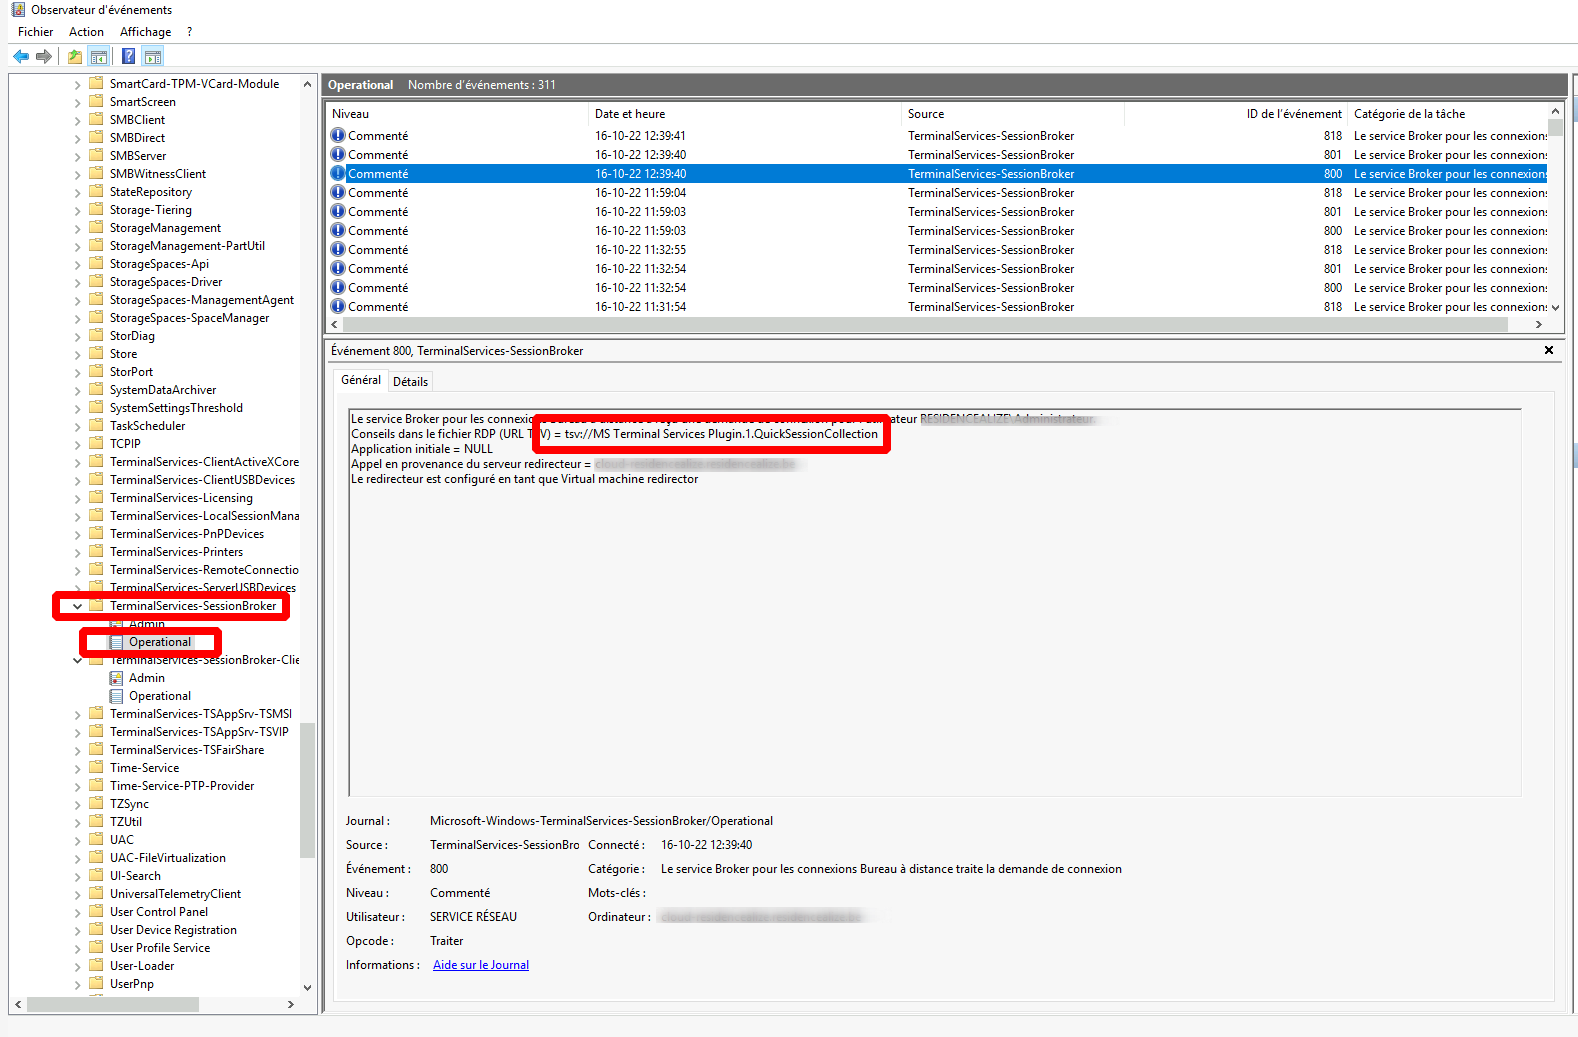Expand the User Profile Service node
This screenshot has height=1037, width=1578.
pyautogui.click(x=77, y=948)
